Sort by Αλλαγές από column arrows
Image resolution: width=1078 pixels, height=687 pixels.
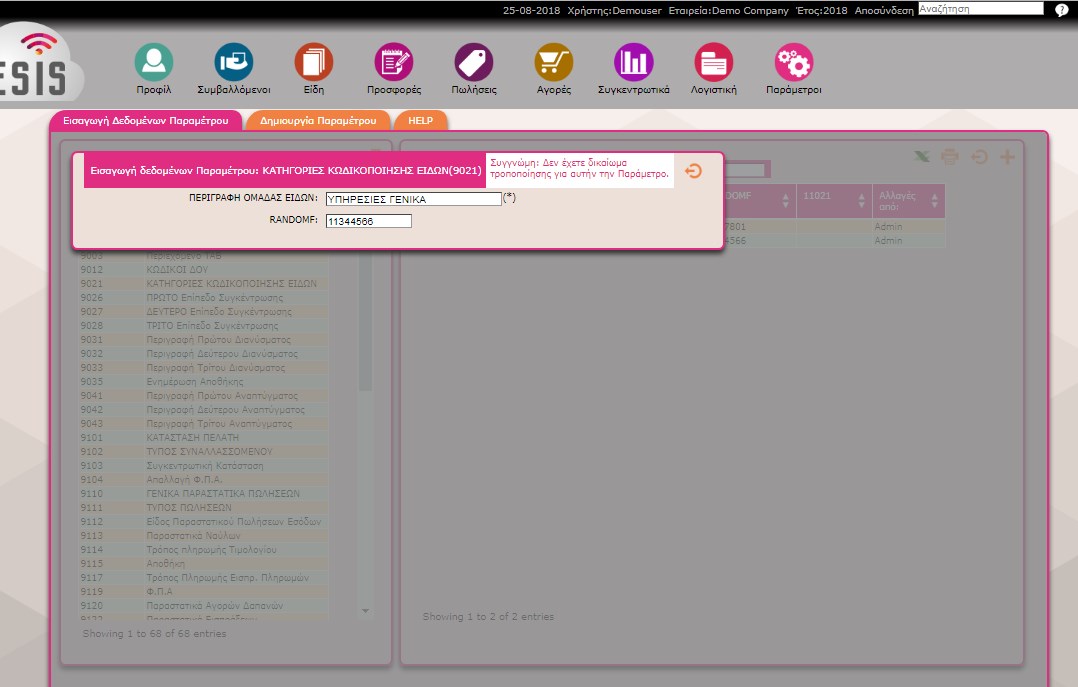pos(935,200)
